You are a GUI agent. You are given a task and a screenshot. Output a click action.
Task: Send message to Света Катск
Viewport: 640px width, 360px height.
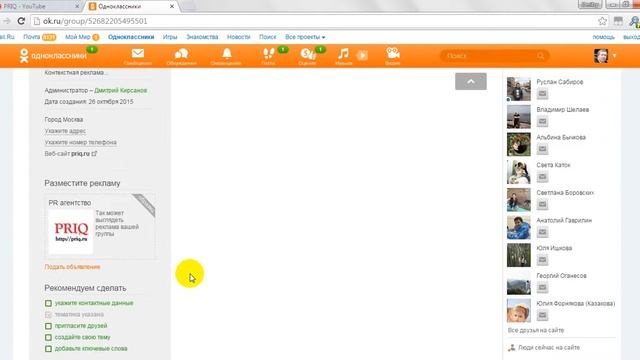542,177
